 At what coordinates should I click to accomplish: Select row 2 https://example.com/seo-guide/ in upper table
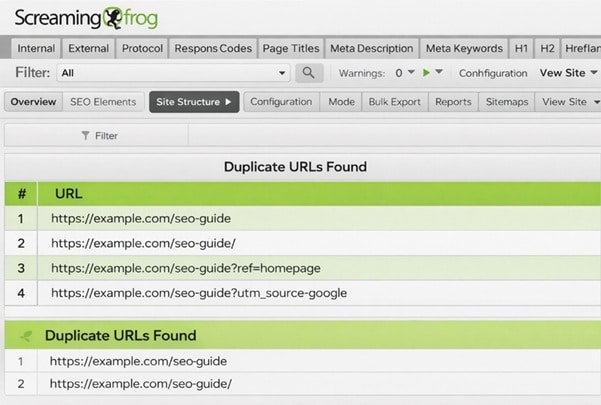click(303, 243)
